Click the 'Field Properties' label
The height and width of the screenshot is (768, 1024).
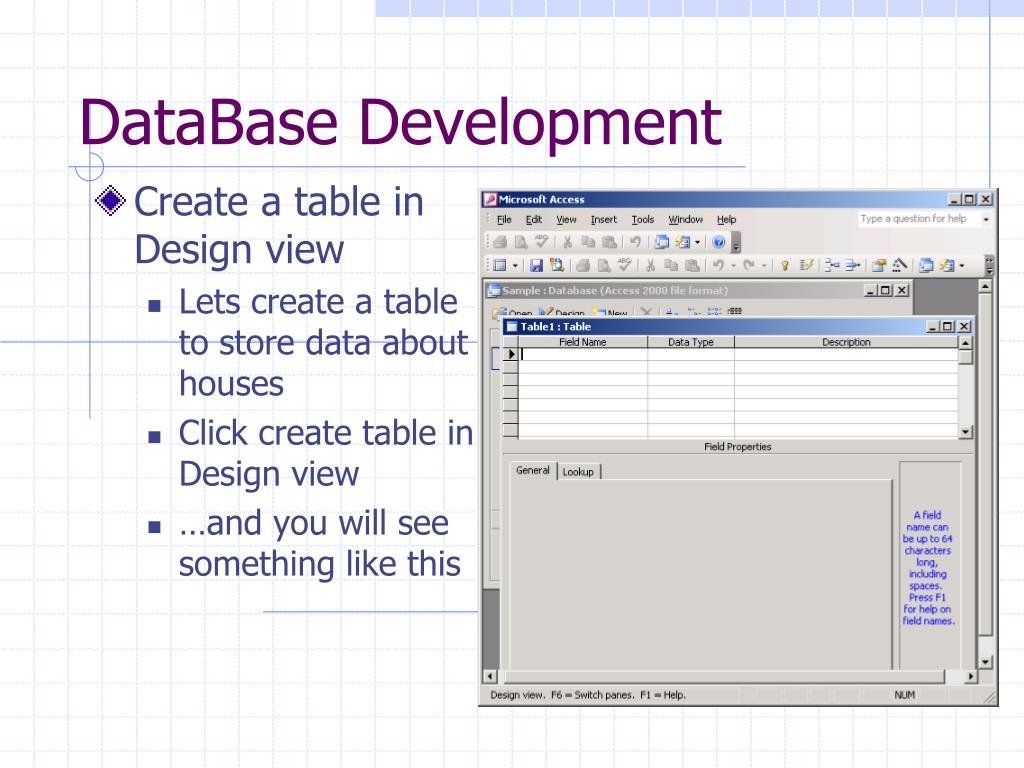(737, 447)
